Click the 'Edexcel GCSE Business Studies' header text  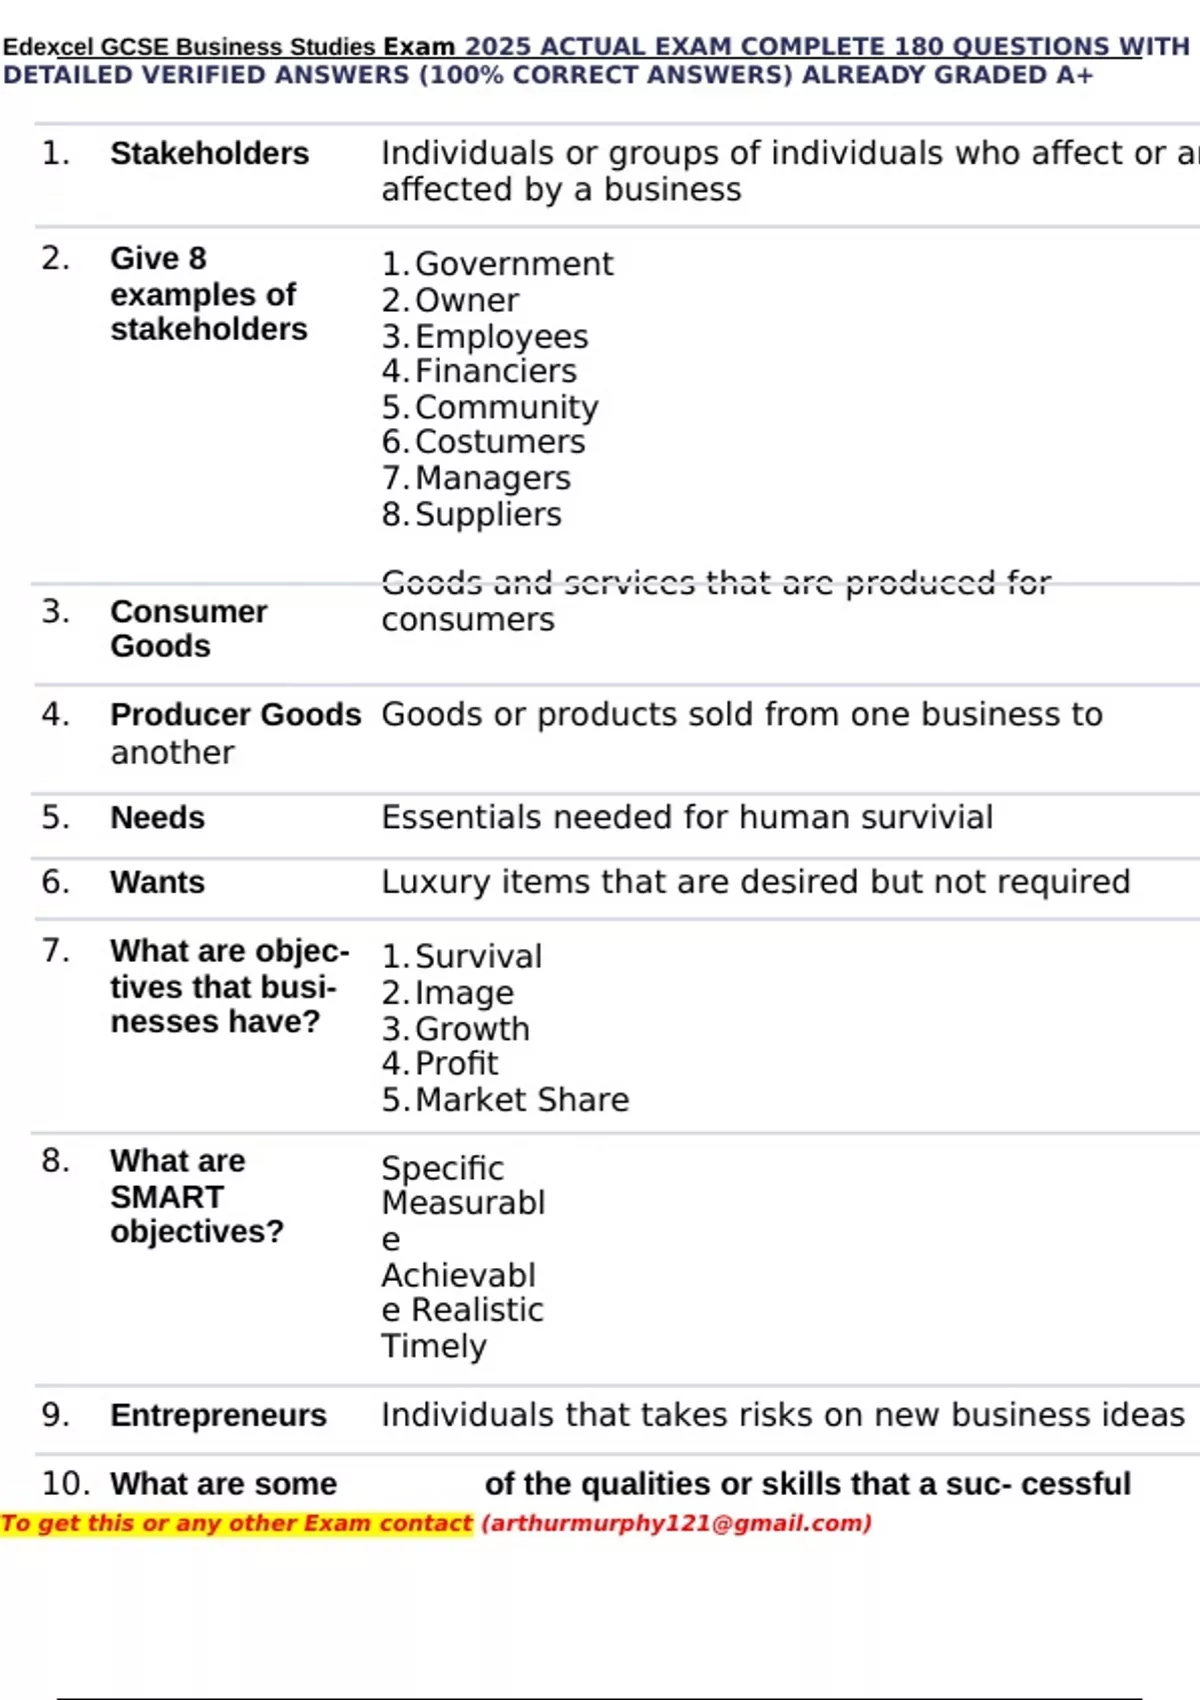click(x=189, y=47)
